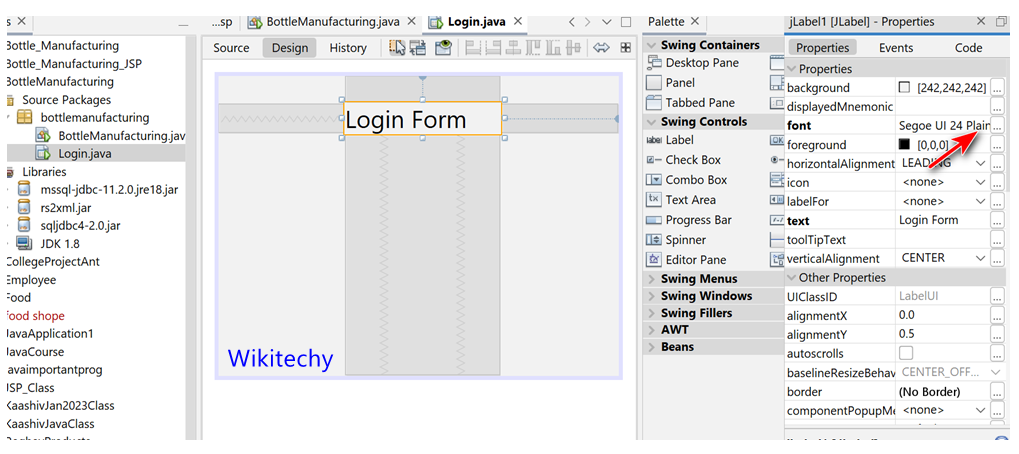The image size is (1019, 454).
Task: Edit the text property value field
Action: coord(942,220)
